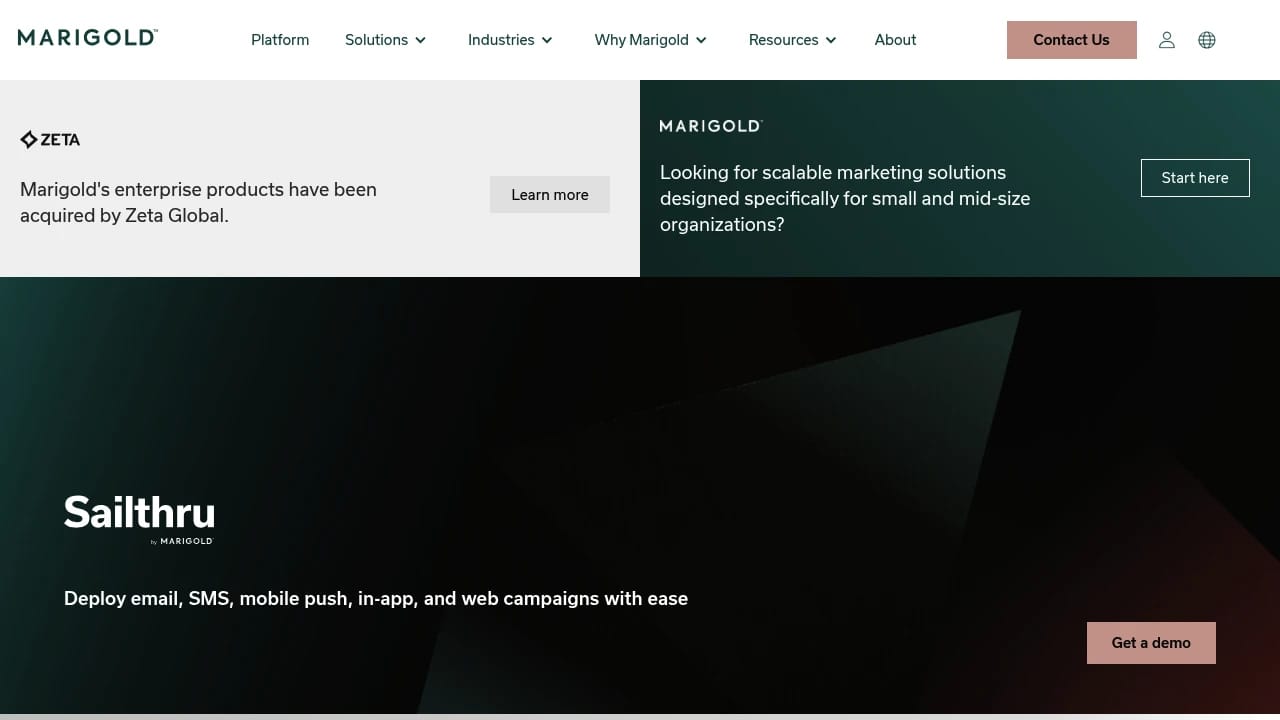Expand the Solutions dropdown

[385, 40]
